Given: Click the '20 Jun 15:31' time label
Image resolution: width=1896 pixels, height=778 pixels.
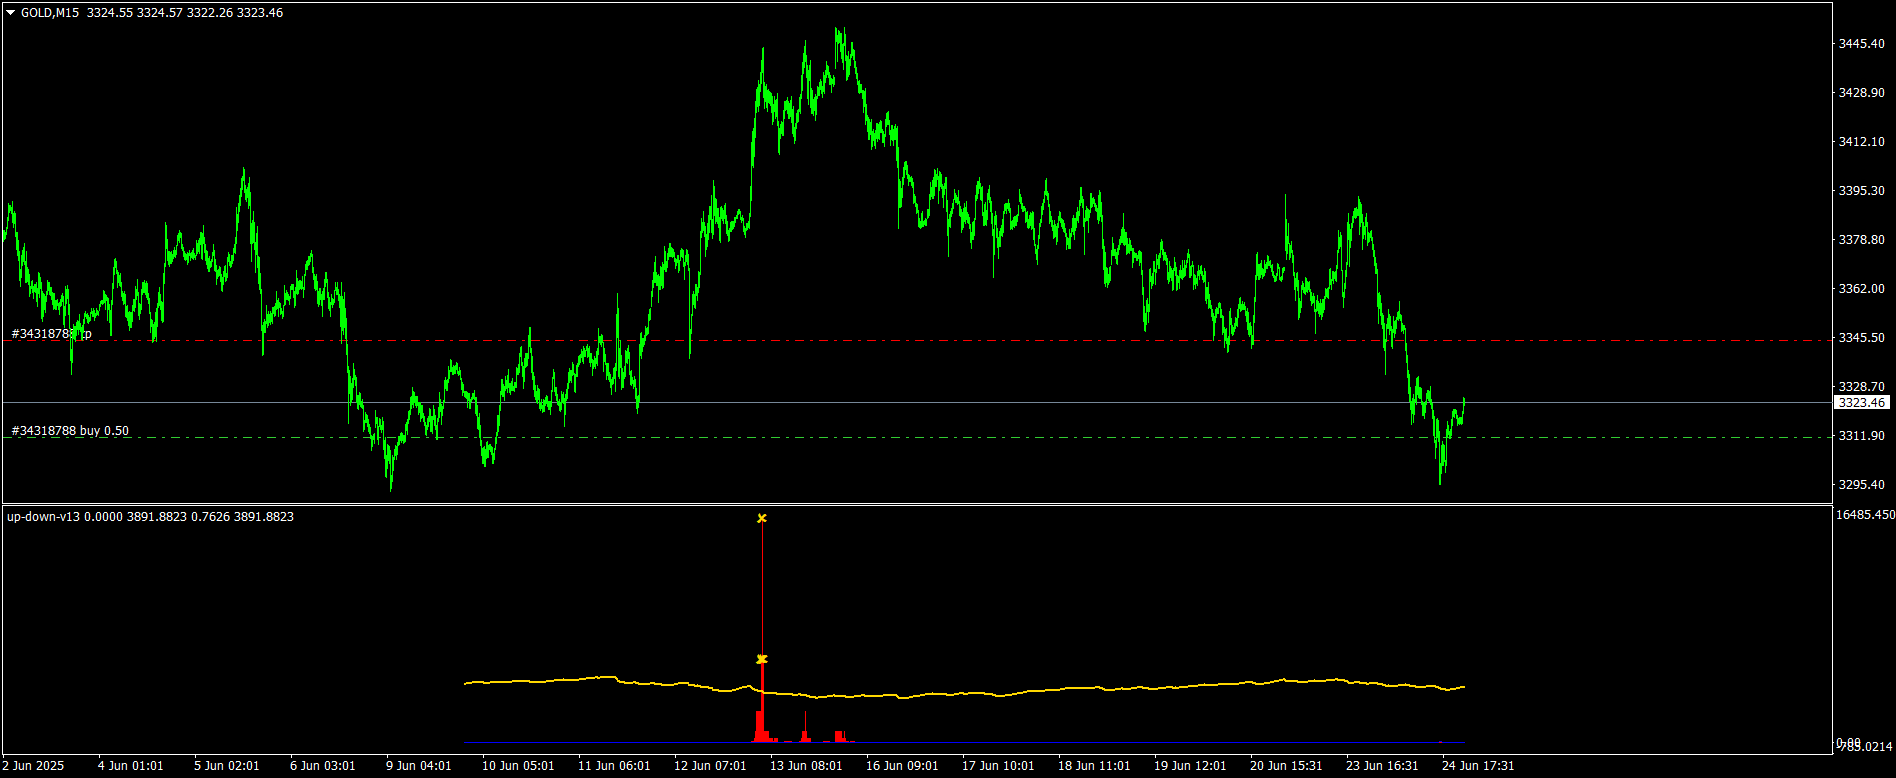Looking at the screenshot, I should coord(1286,766).
